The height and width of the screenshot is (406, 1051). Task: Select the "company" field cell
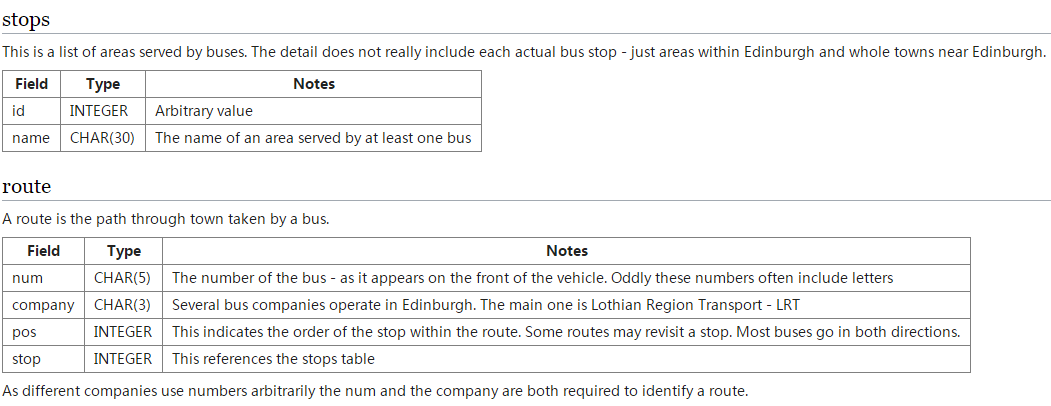[43, 304]
